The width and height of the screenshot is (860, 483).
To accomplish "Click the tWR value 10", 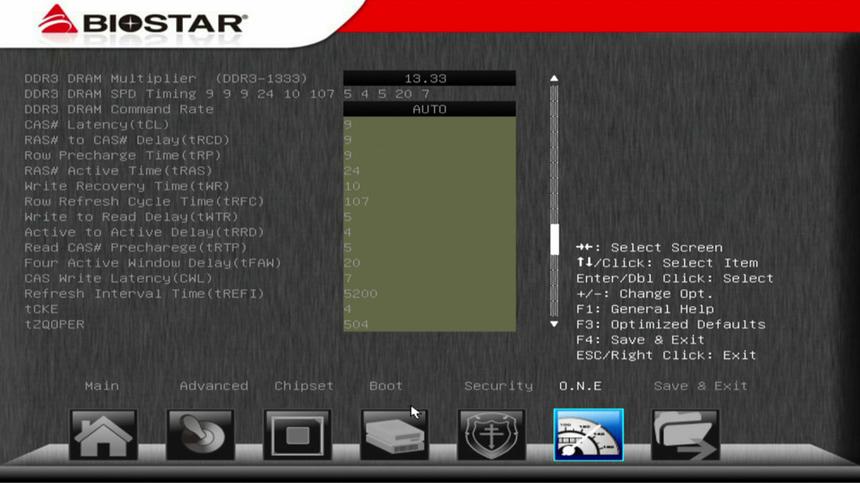I will [352, 186].
